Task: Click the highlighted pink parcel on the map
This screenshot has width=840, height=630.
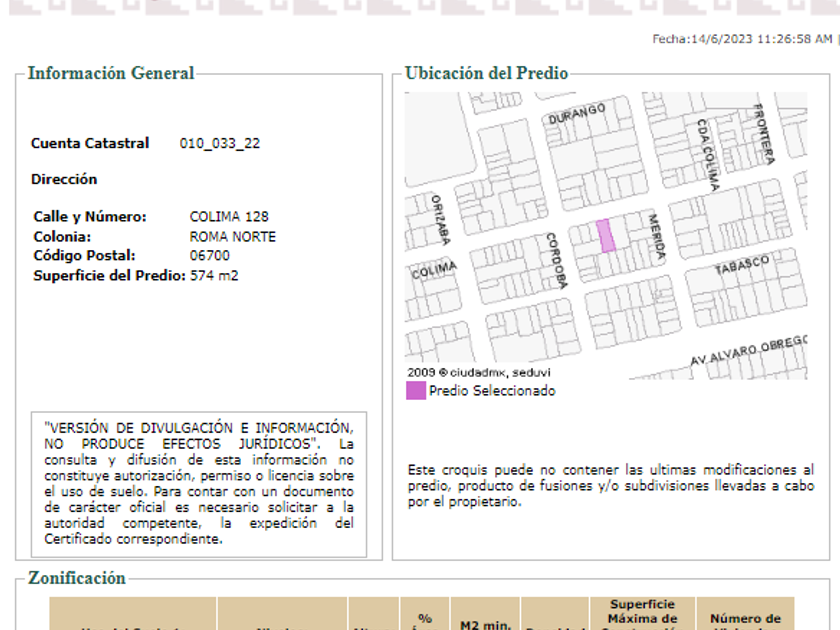Action: coord(605,236)
